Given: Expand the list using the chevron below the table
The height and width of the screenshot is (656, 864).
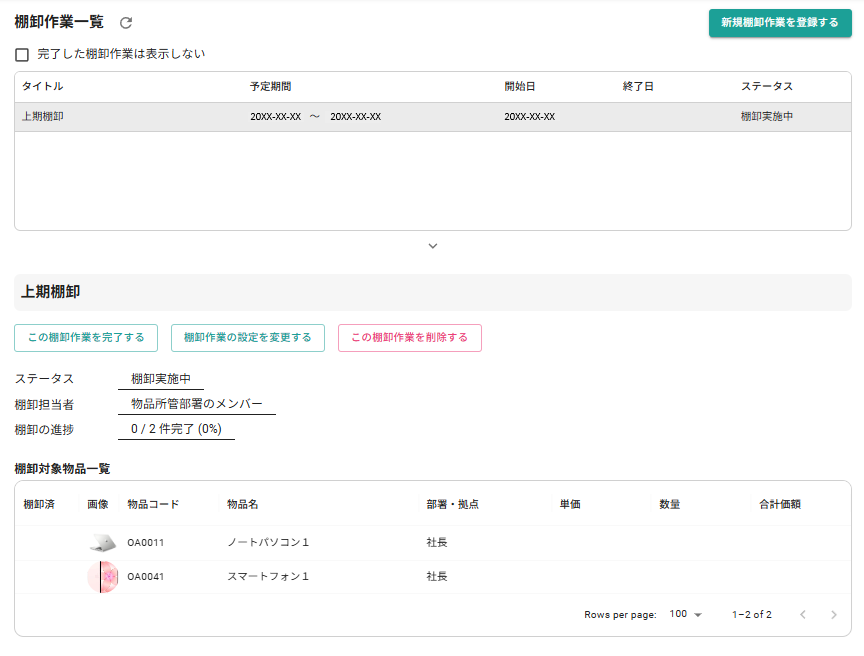Looking at the screenshot, I should (x=433, y=246).
